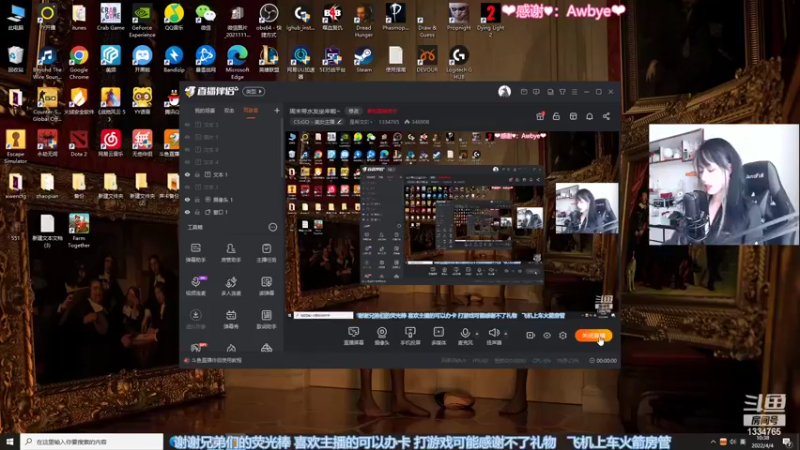Open the danmaku assistant tool
The height and width of the screenshot is (450, 800).
[195, 253]
